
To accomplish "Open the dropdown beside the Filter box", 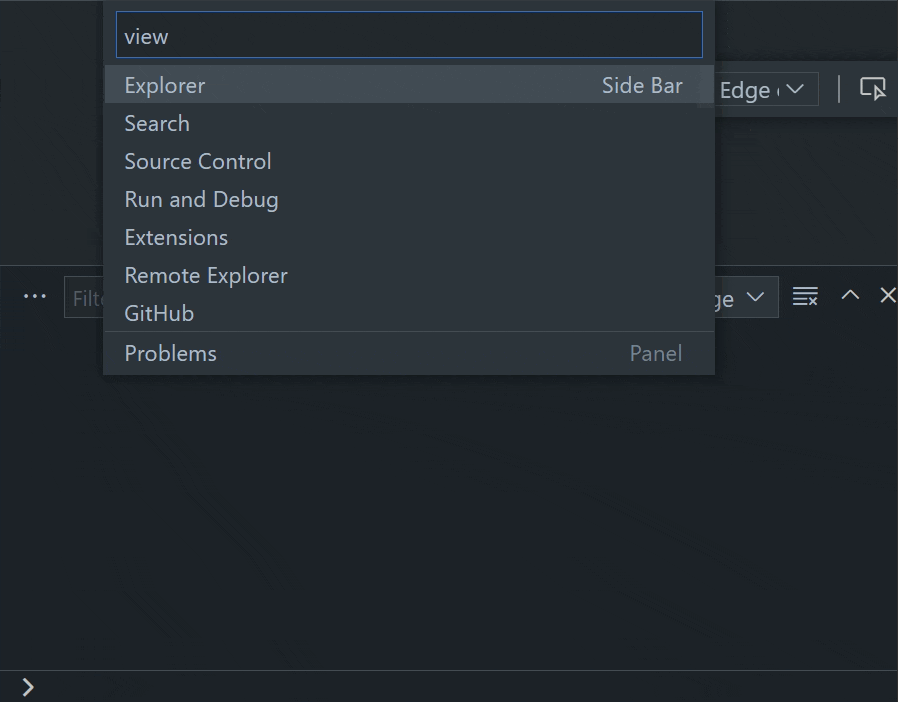I will click(747, 297).
